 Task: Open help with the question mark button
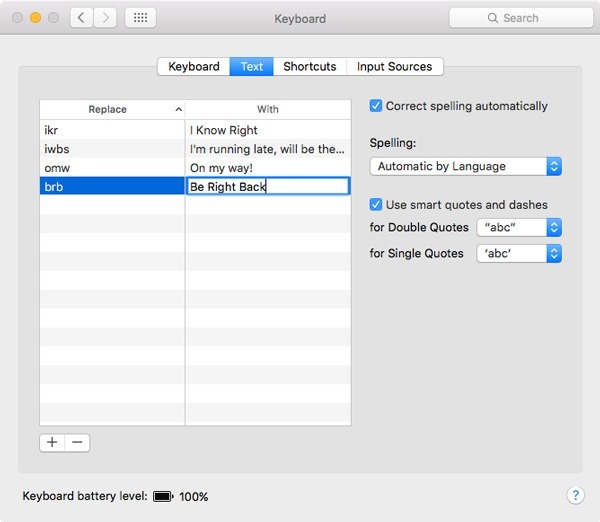pyautogui.click(x=575, y=495)
